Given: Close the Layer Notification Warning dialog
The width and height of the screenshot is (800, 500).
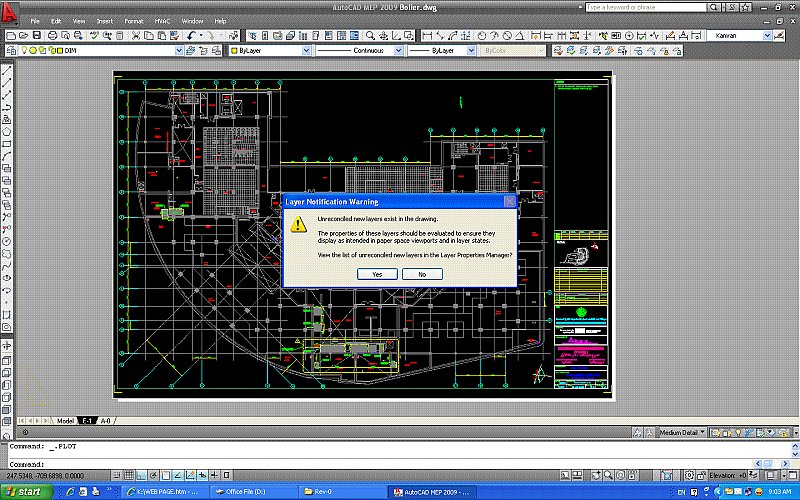Looking at the screenshot, I should tap(509, 201).
